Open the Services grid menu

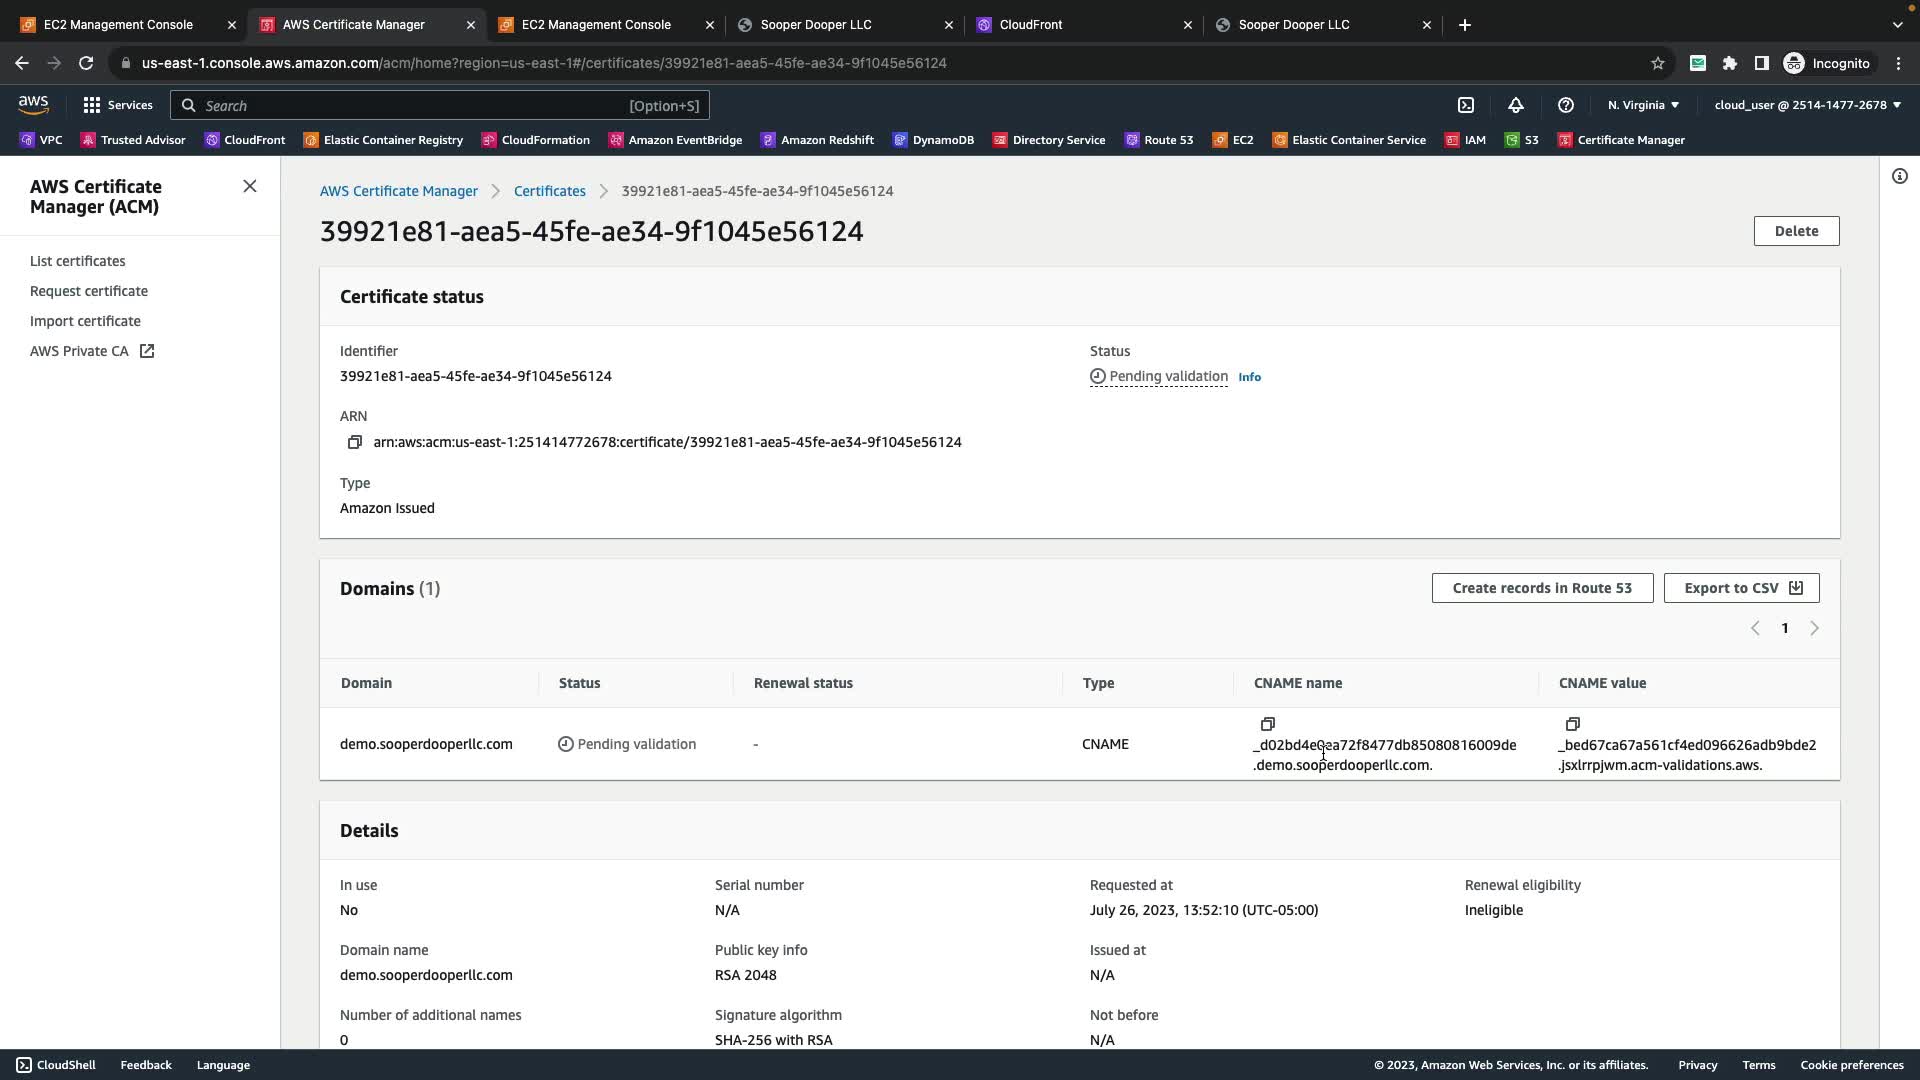[x=92, y=105]
